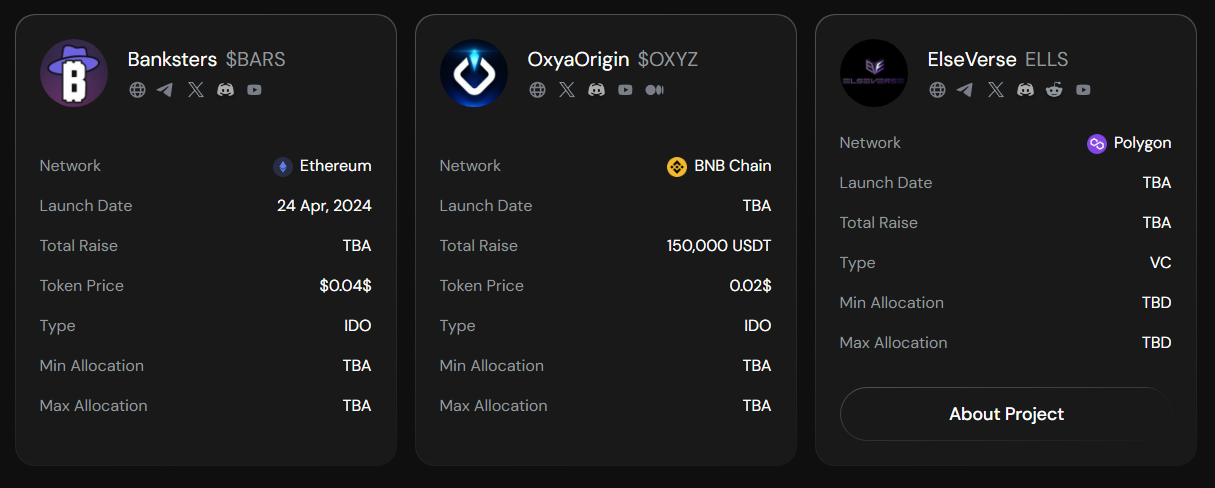1215x488 pixels.
Task: Open Banksters website globe icon
Action: pos(138,90)
